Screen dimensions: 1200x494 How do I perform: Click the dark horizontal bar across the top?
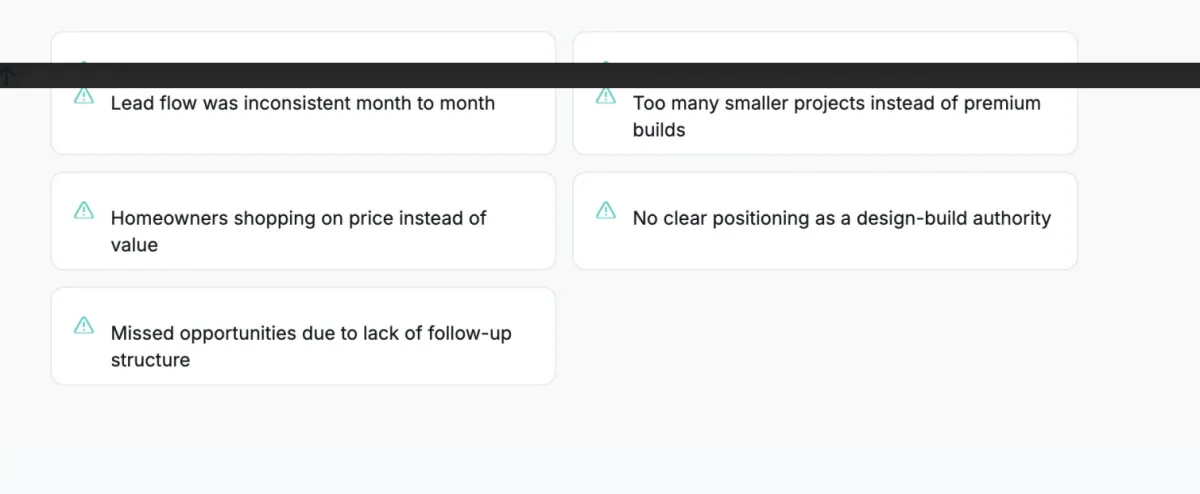pyautogui.click(x=600, y=75)
